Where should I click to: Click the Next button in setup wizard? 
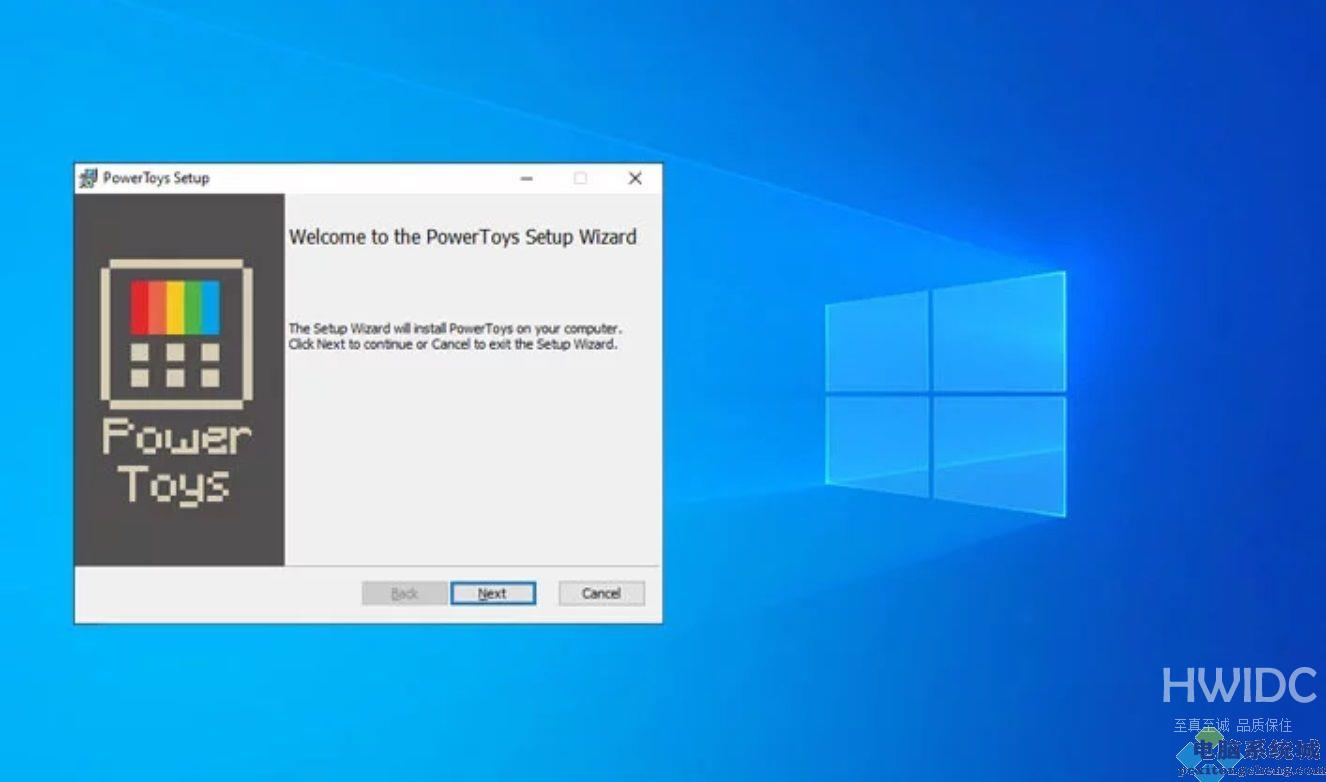coord(493,593)
